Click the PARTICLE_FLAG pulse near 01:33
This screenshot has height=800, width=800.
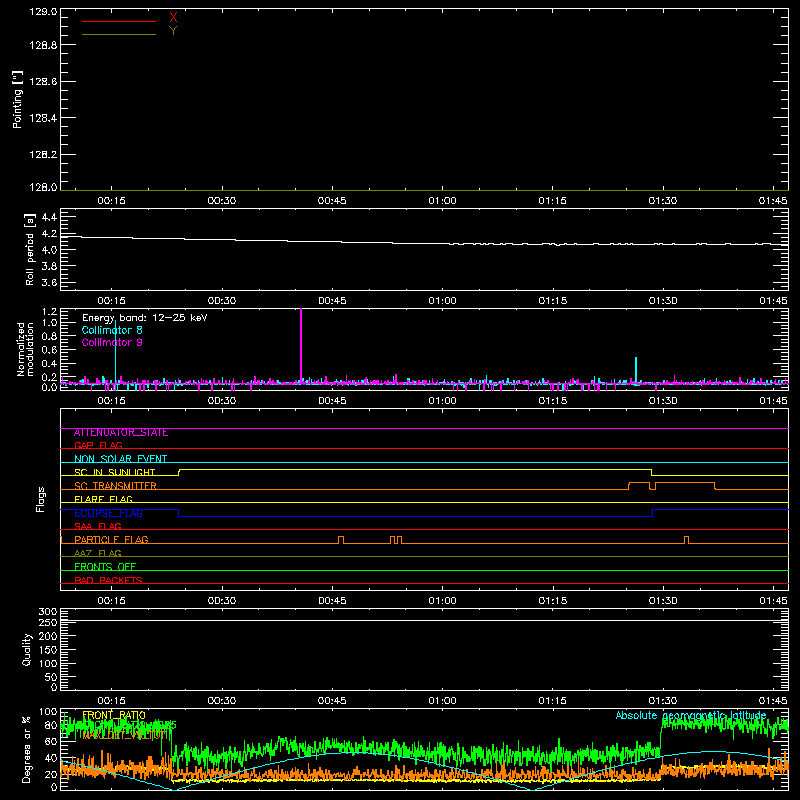(x=686, y=540)
